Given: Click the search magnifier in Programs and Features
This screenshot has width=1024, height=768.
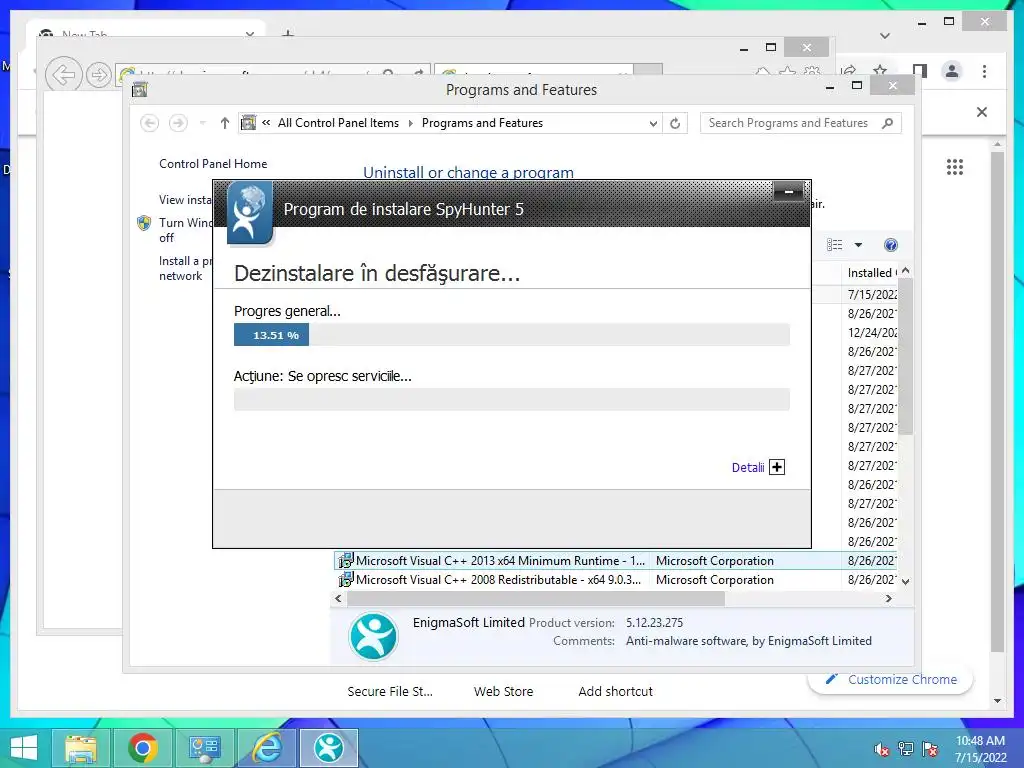Looking at the screenshot, I should tap(887, 123).
